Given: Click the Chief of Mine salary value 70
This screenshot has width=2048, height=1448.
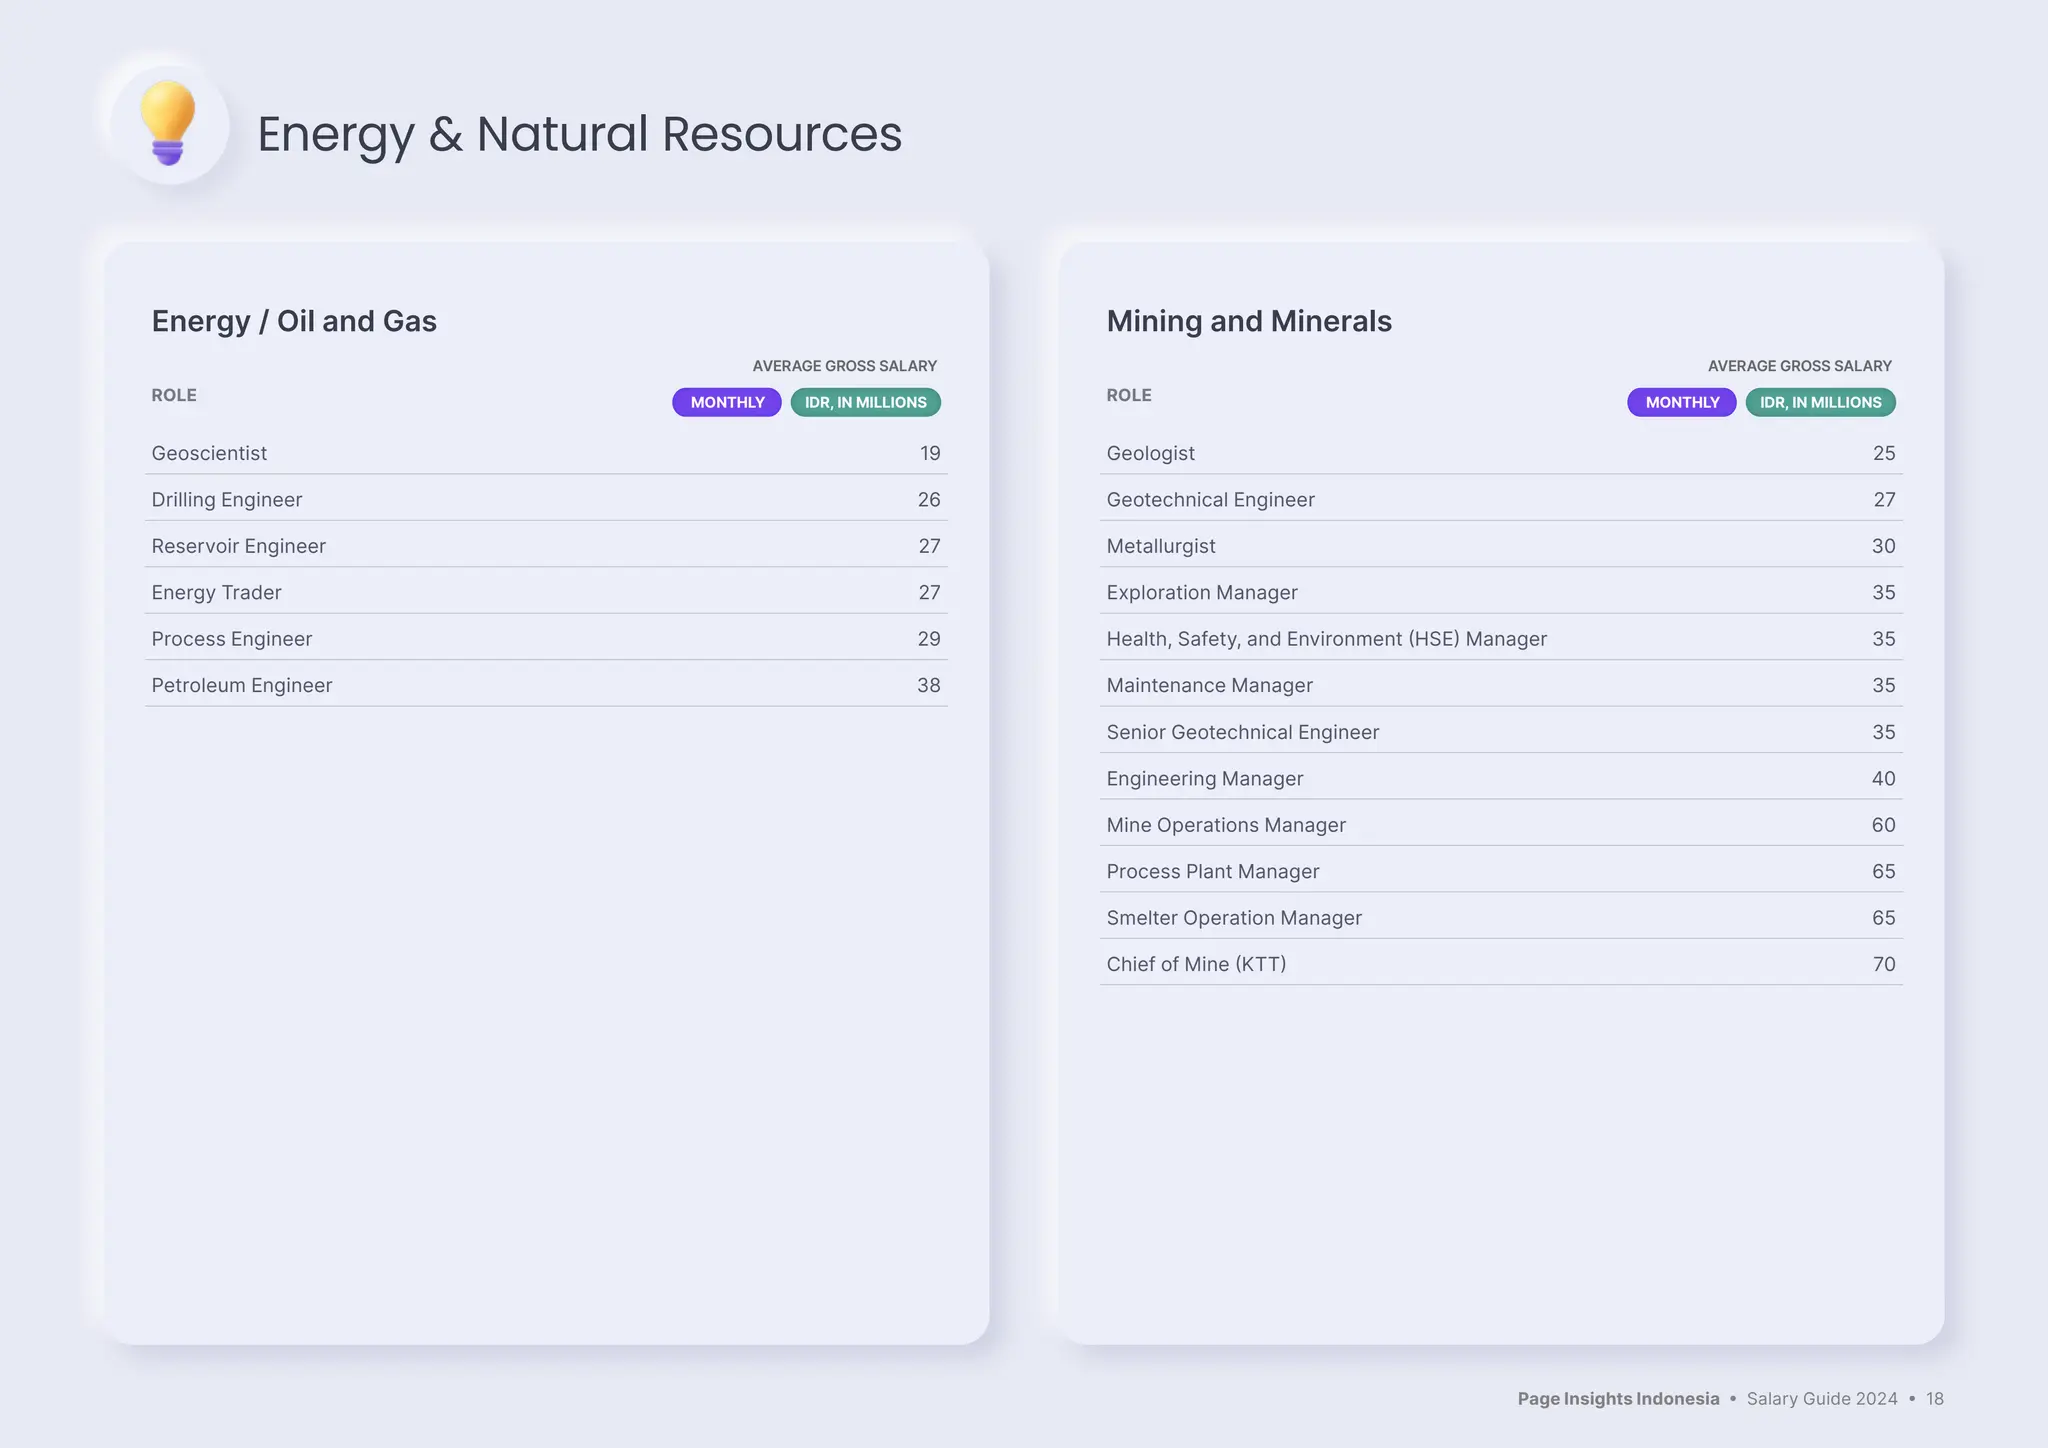Looking at the screenshot, I should [x=1885, y=964].
